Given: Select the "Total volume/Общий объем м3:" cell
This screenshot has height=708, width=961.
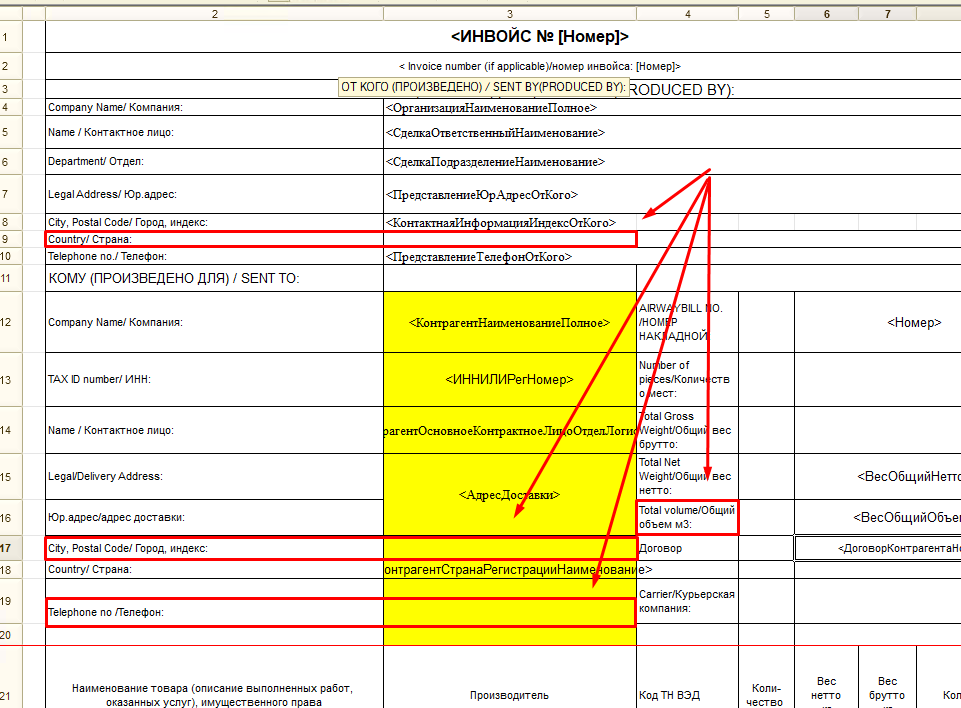Looking at the screenshot, I should pyautogui.click(x=687, y=517).
